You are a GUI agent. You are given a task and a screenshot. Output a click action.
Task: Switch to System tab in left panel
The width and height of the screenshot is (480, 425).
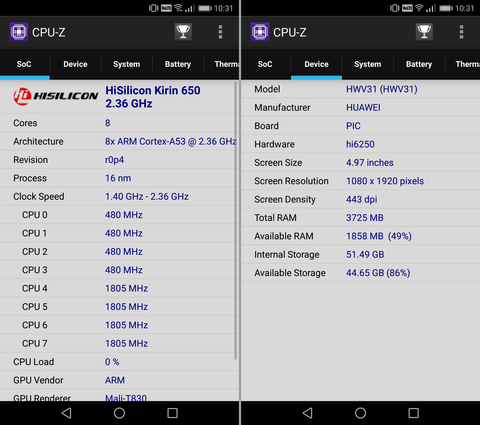click(x=126, y=64)
